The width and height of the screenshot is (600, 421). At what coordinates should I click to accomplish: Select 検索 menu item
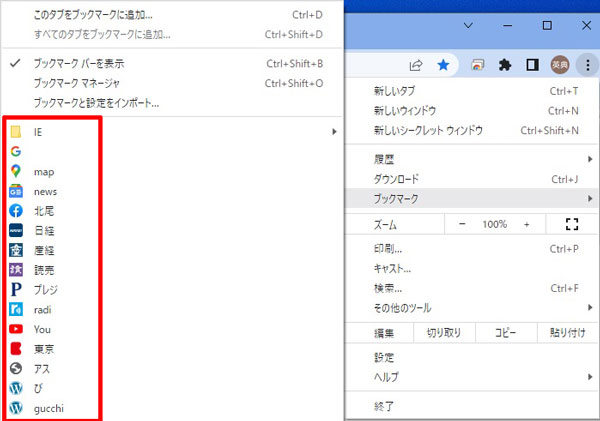coord(471,288)
